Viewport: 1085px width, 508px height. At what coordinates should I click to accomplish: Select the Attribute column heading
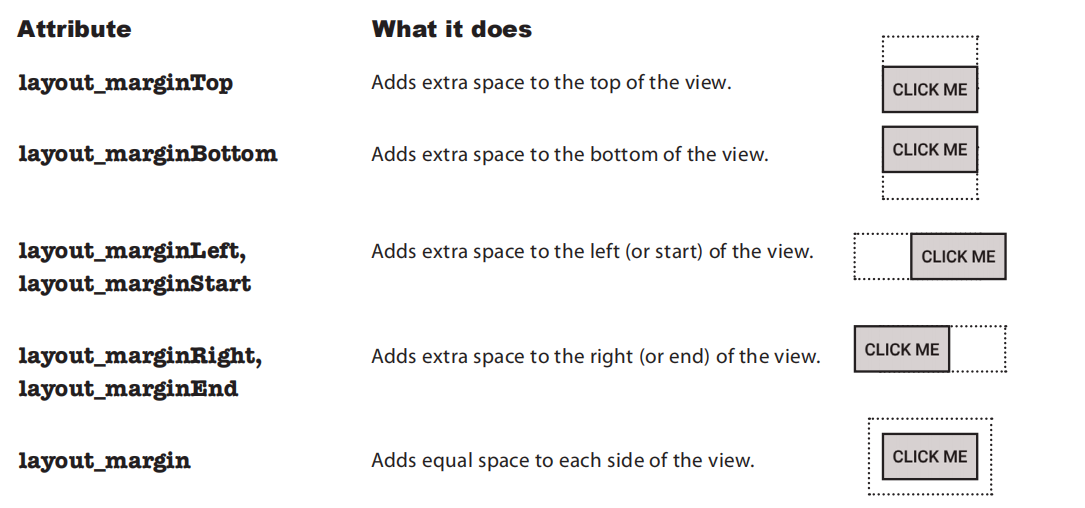pyautogui.click(x=74, y=29)
